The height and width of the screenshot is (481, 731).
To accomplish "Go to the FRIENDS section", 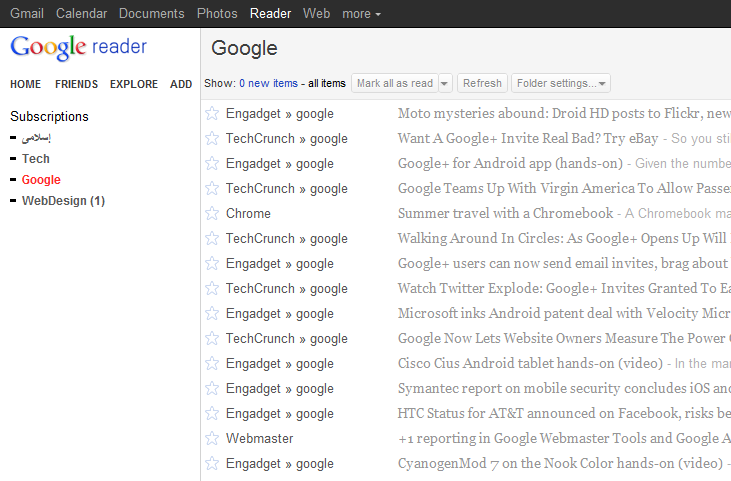I will (x=76, y=84).
